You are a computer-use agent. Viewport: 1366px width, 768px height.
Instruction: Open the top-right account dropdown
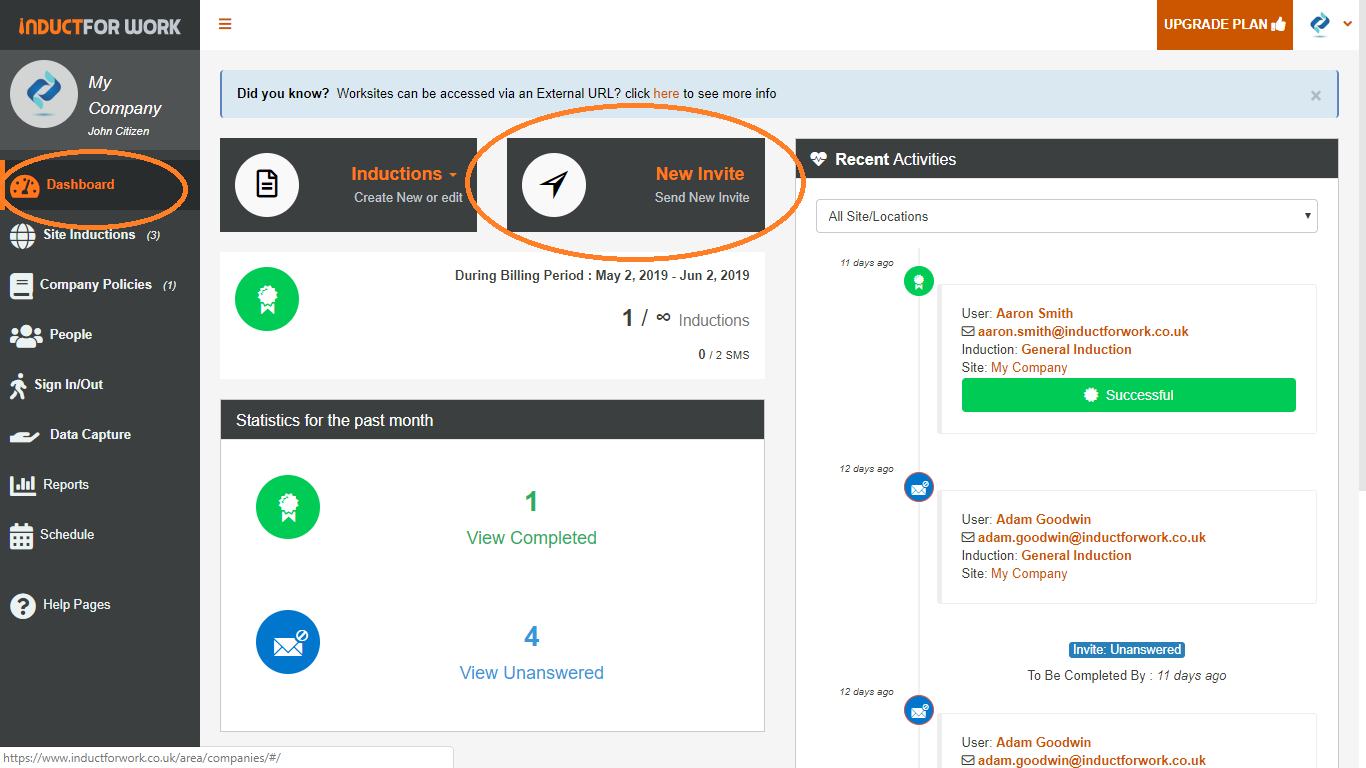click(x=1330, y=24)
